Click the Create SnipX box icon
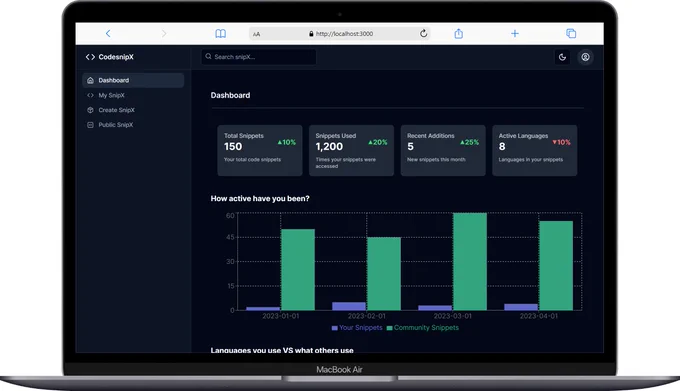 pos(90,110)
